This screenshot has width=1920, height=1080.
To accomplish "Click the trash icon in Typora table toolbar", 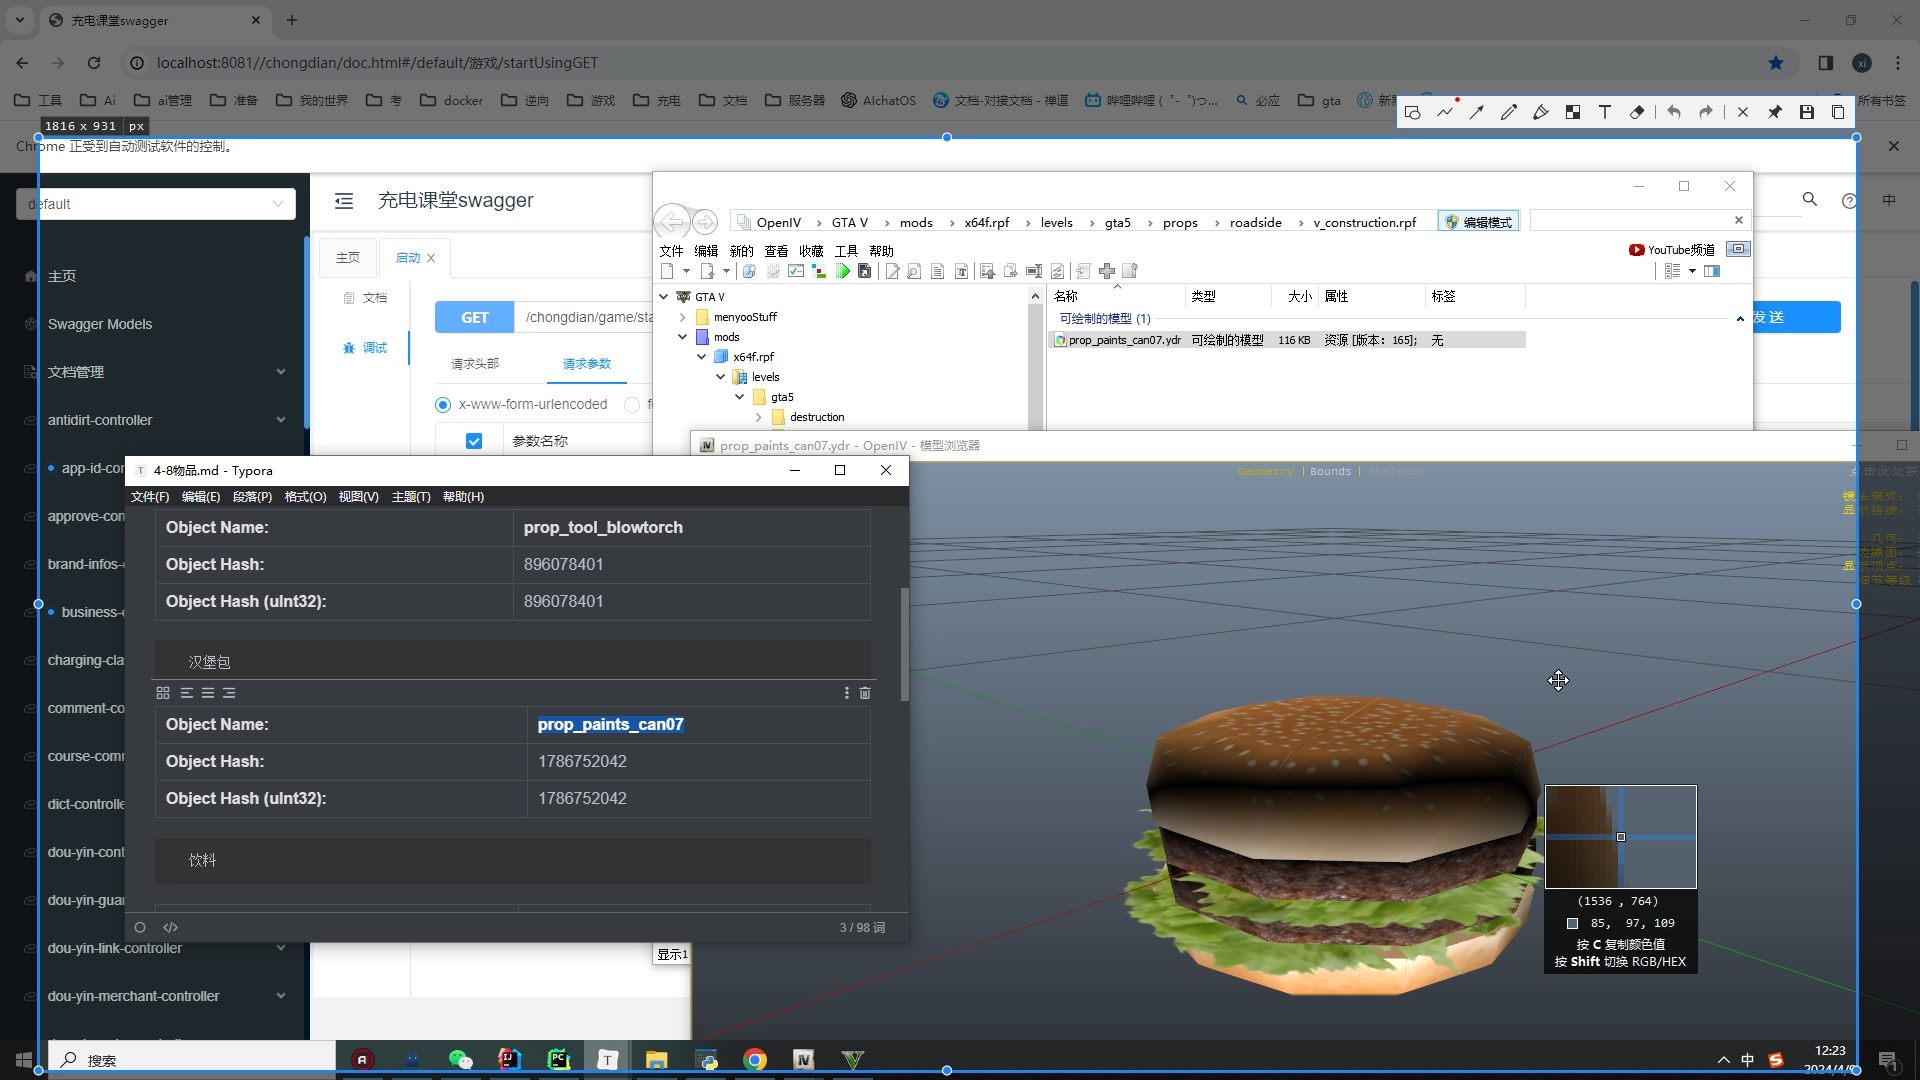I will pos(865,693).
